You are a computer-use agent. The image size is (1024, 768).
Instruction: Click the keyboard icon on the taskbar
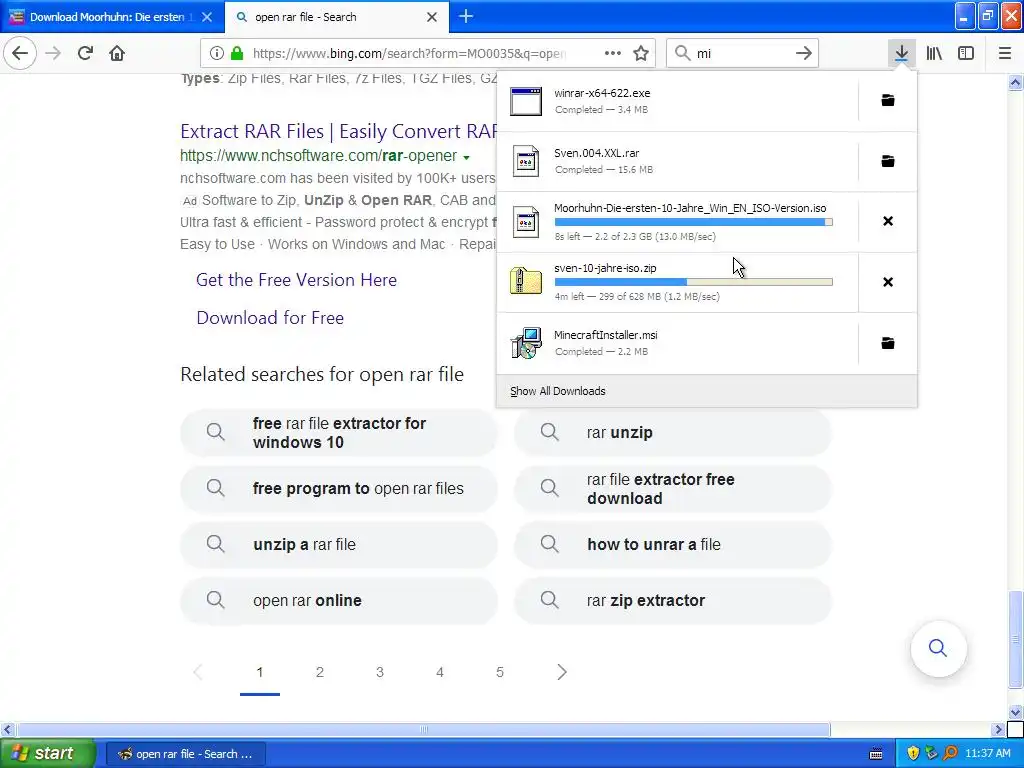(876, 754)
